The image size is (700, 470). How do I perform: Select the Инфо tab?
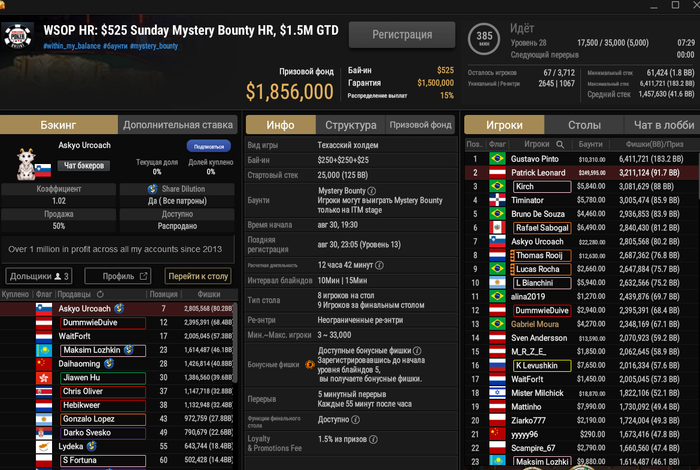point(280,125)
